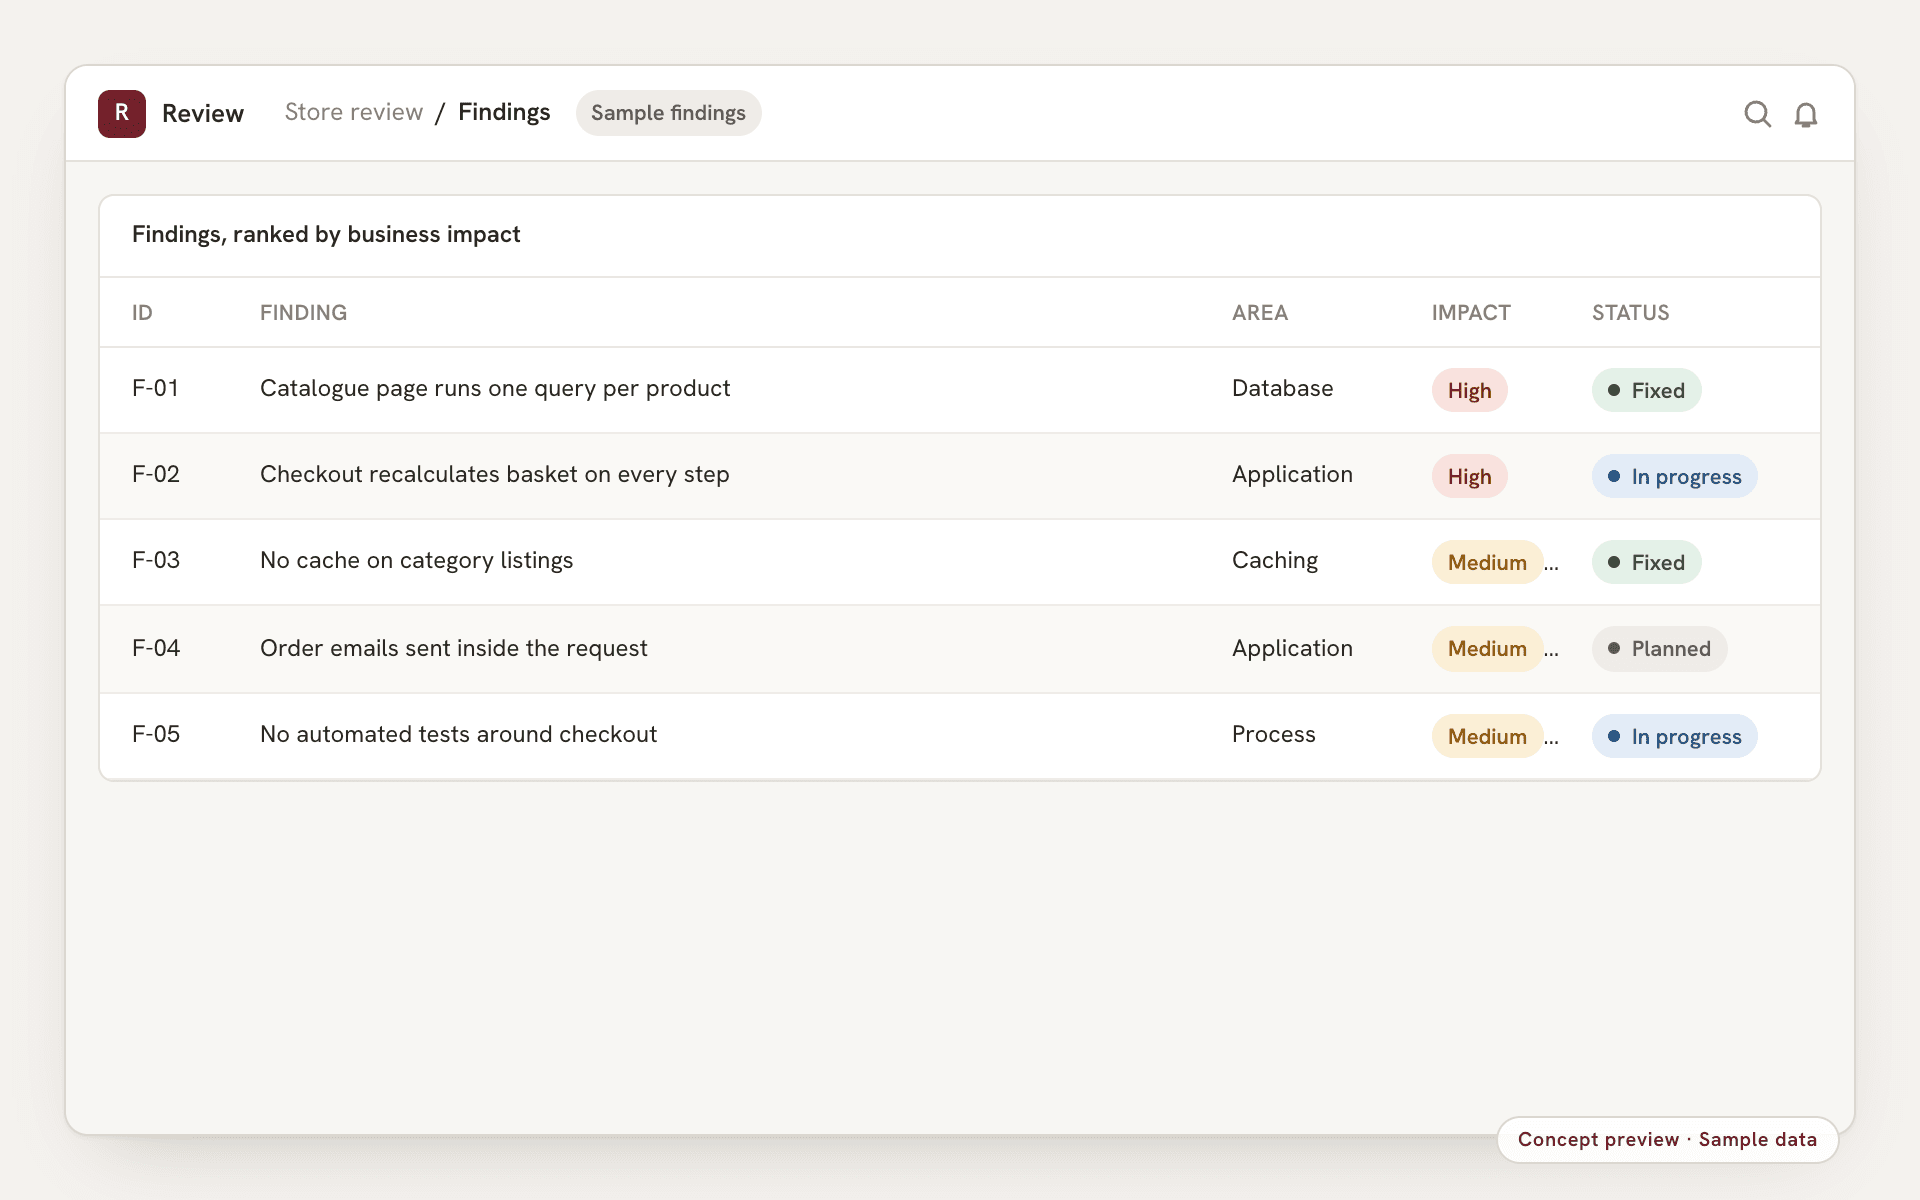The height and width of the screenshot is (1200, 1920).
Task: Select finding ID F-03
Action: click(156, 560)
